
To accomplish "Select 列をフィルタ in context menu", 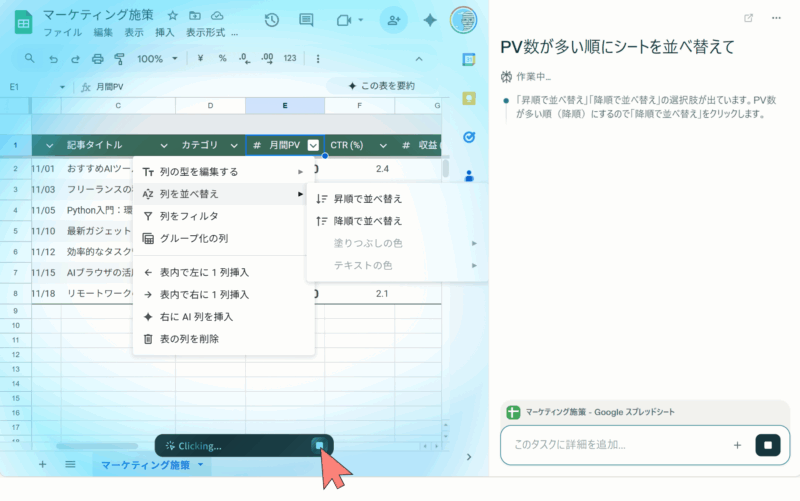I will click(x=188, y=216).
